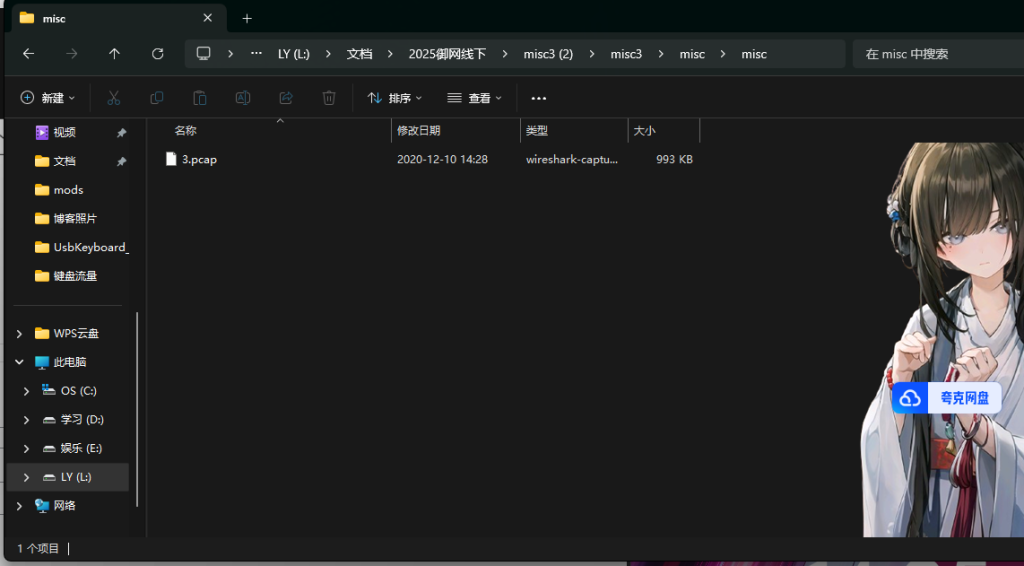The height and width of the screenshot is (566, 1024).
Task: Collapse the 此电脑 tree node
Action: coord(20,362)
